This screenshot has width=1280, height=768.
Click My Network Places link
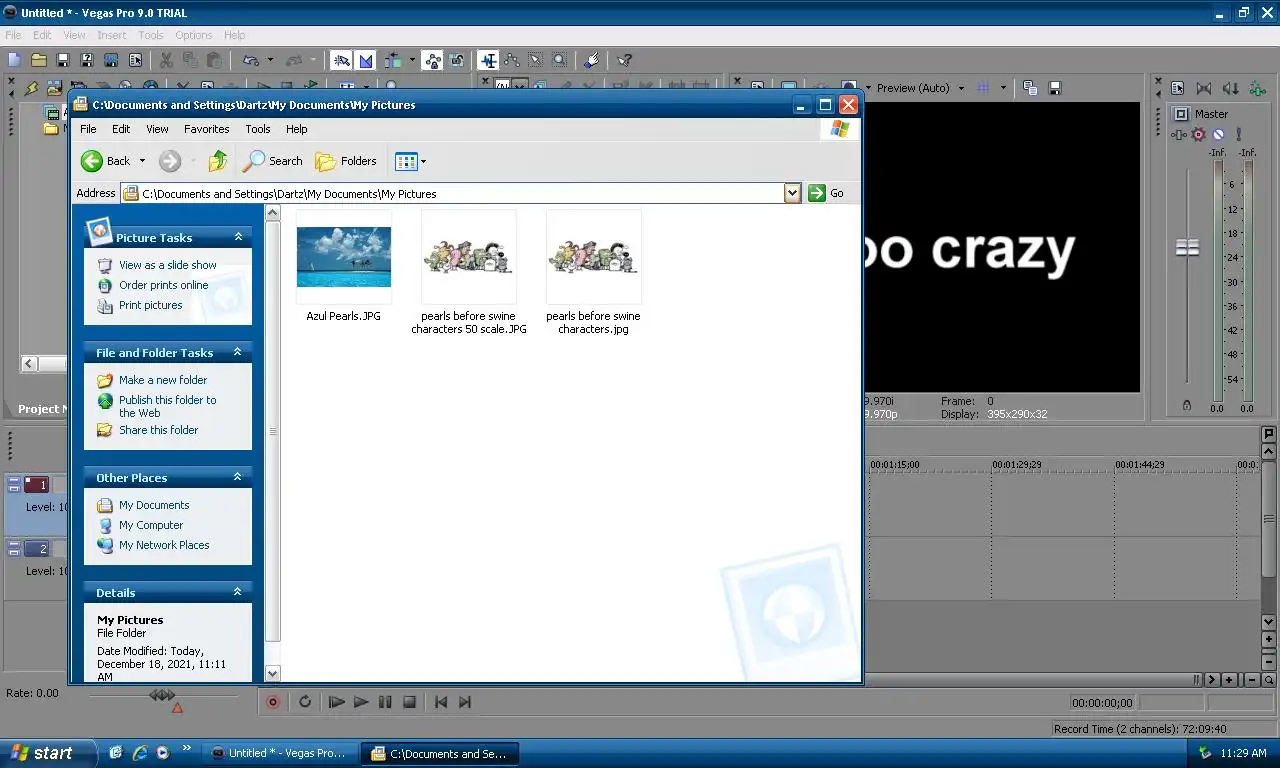pos(164,545)
